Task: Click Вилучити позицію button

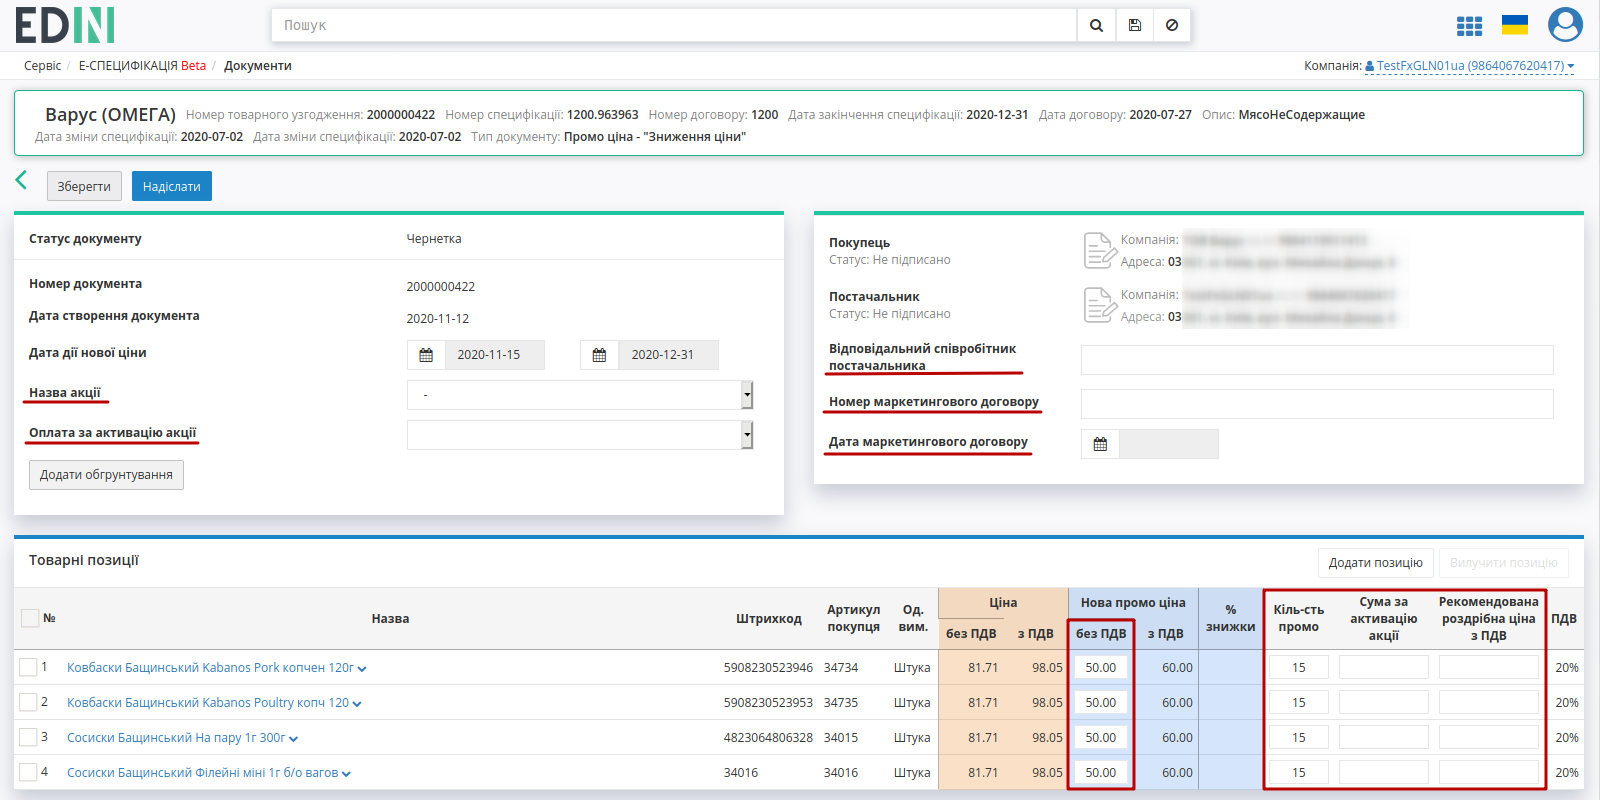Action: coord(1504,563)
